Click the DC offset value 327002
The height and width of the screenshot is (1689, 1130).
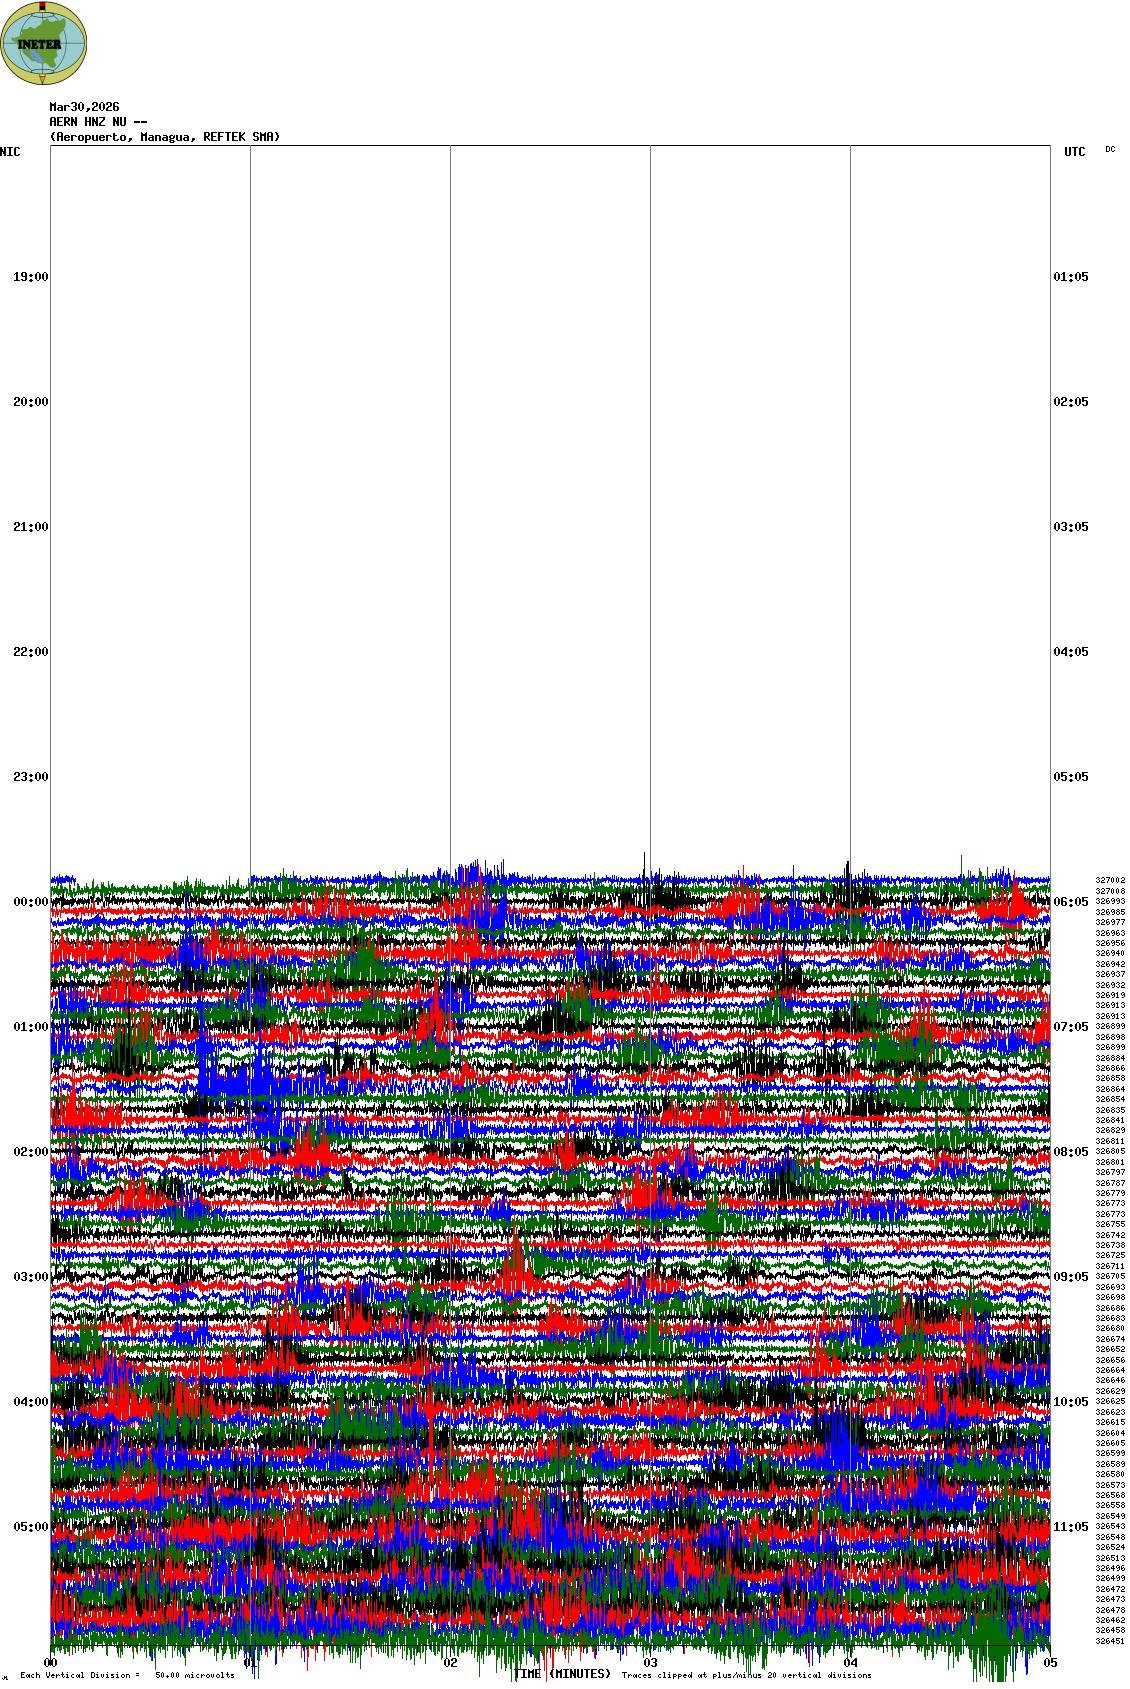pyautogui.click(x=1110, y=880)
